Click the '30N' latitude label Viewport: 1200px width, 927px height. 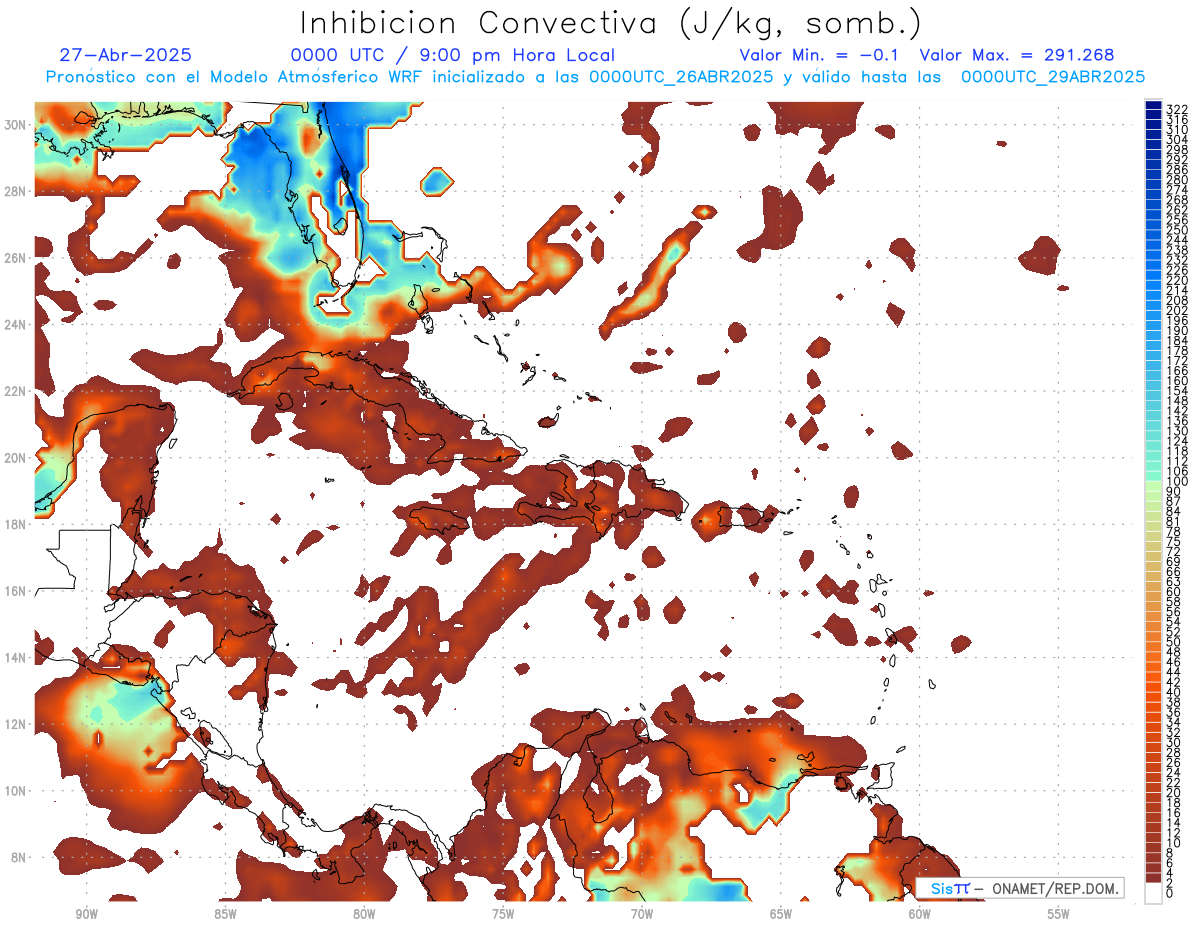click(x=17, y=124)
